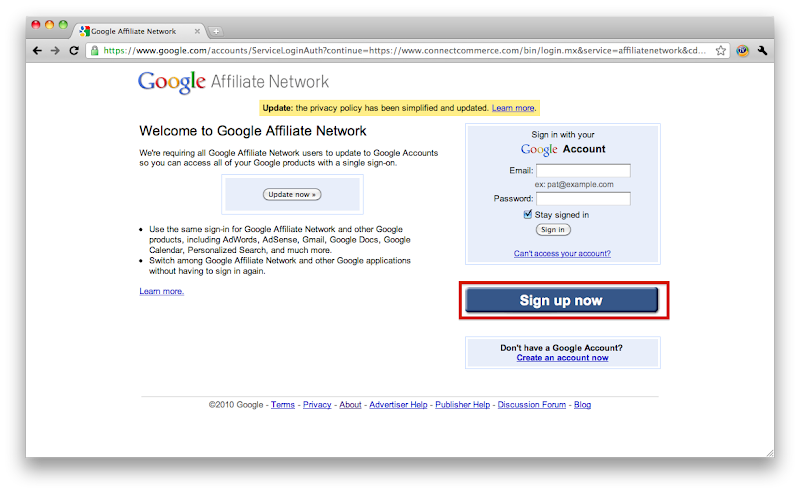Open the Discussion Forum footer link
Viewport: 800px width, 493px height.
[x=532, y=405]
